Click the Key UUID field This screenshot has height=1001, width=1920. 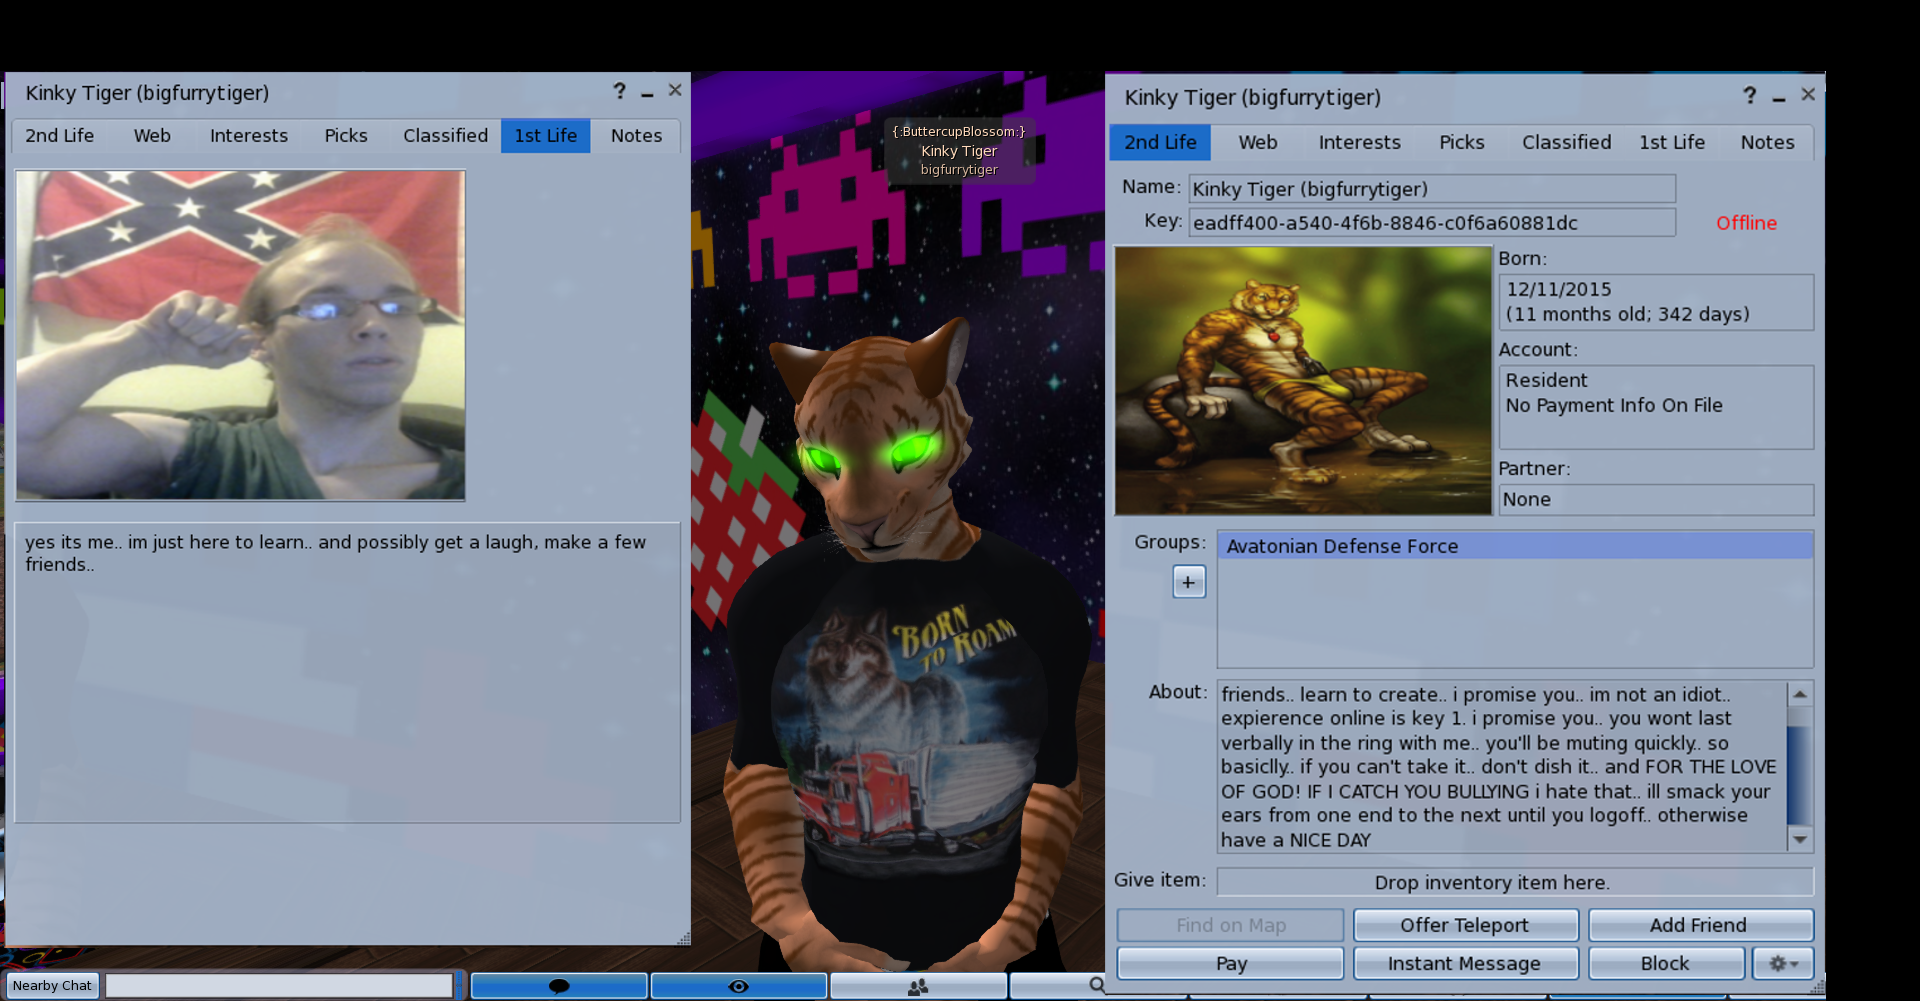click(1432, 223)
